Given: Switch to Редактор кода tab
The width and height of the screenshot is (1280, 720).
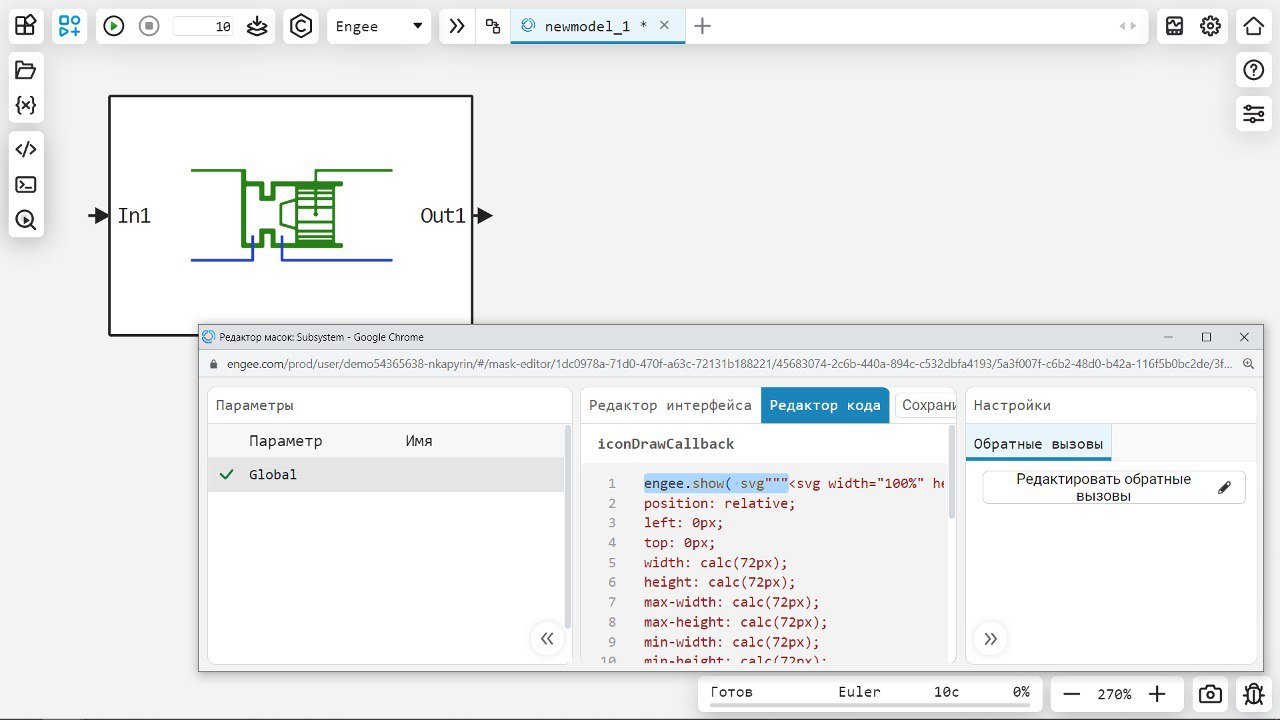Looking at the screenshot, I should pyautogui.click(x=825, y=405).
